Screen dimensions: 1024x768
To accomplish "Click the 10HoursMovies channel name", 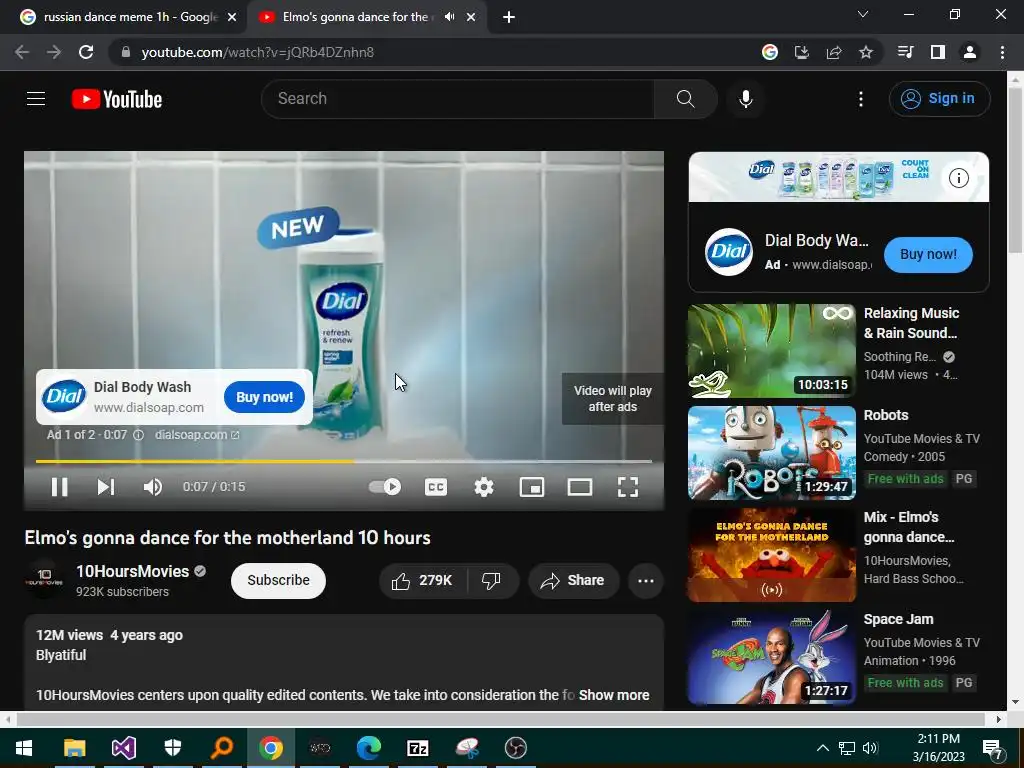I will [x=133, y=571].
